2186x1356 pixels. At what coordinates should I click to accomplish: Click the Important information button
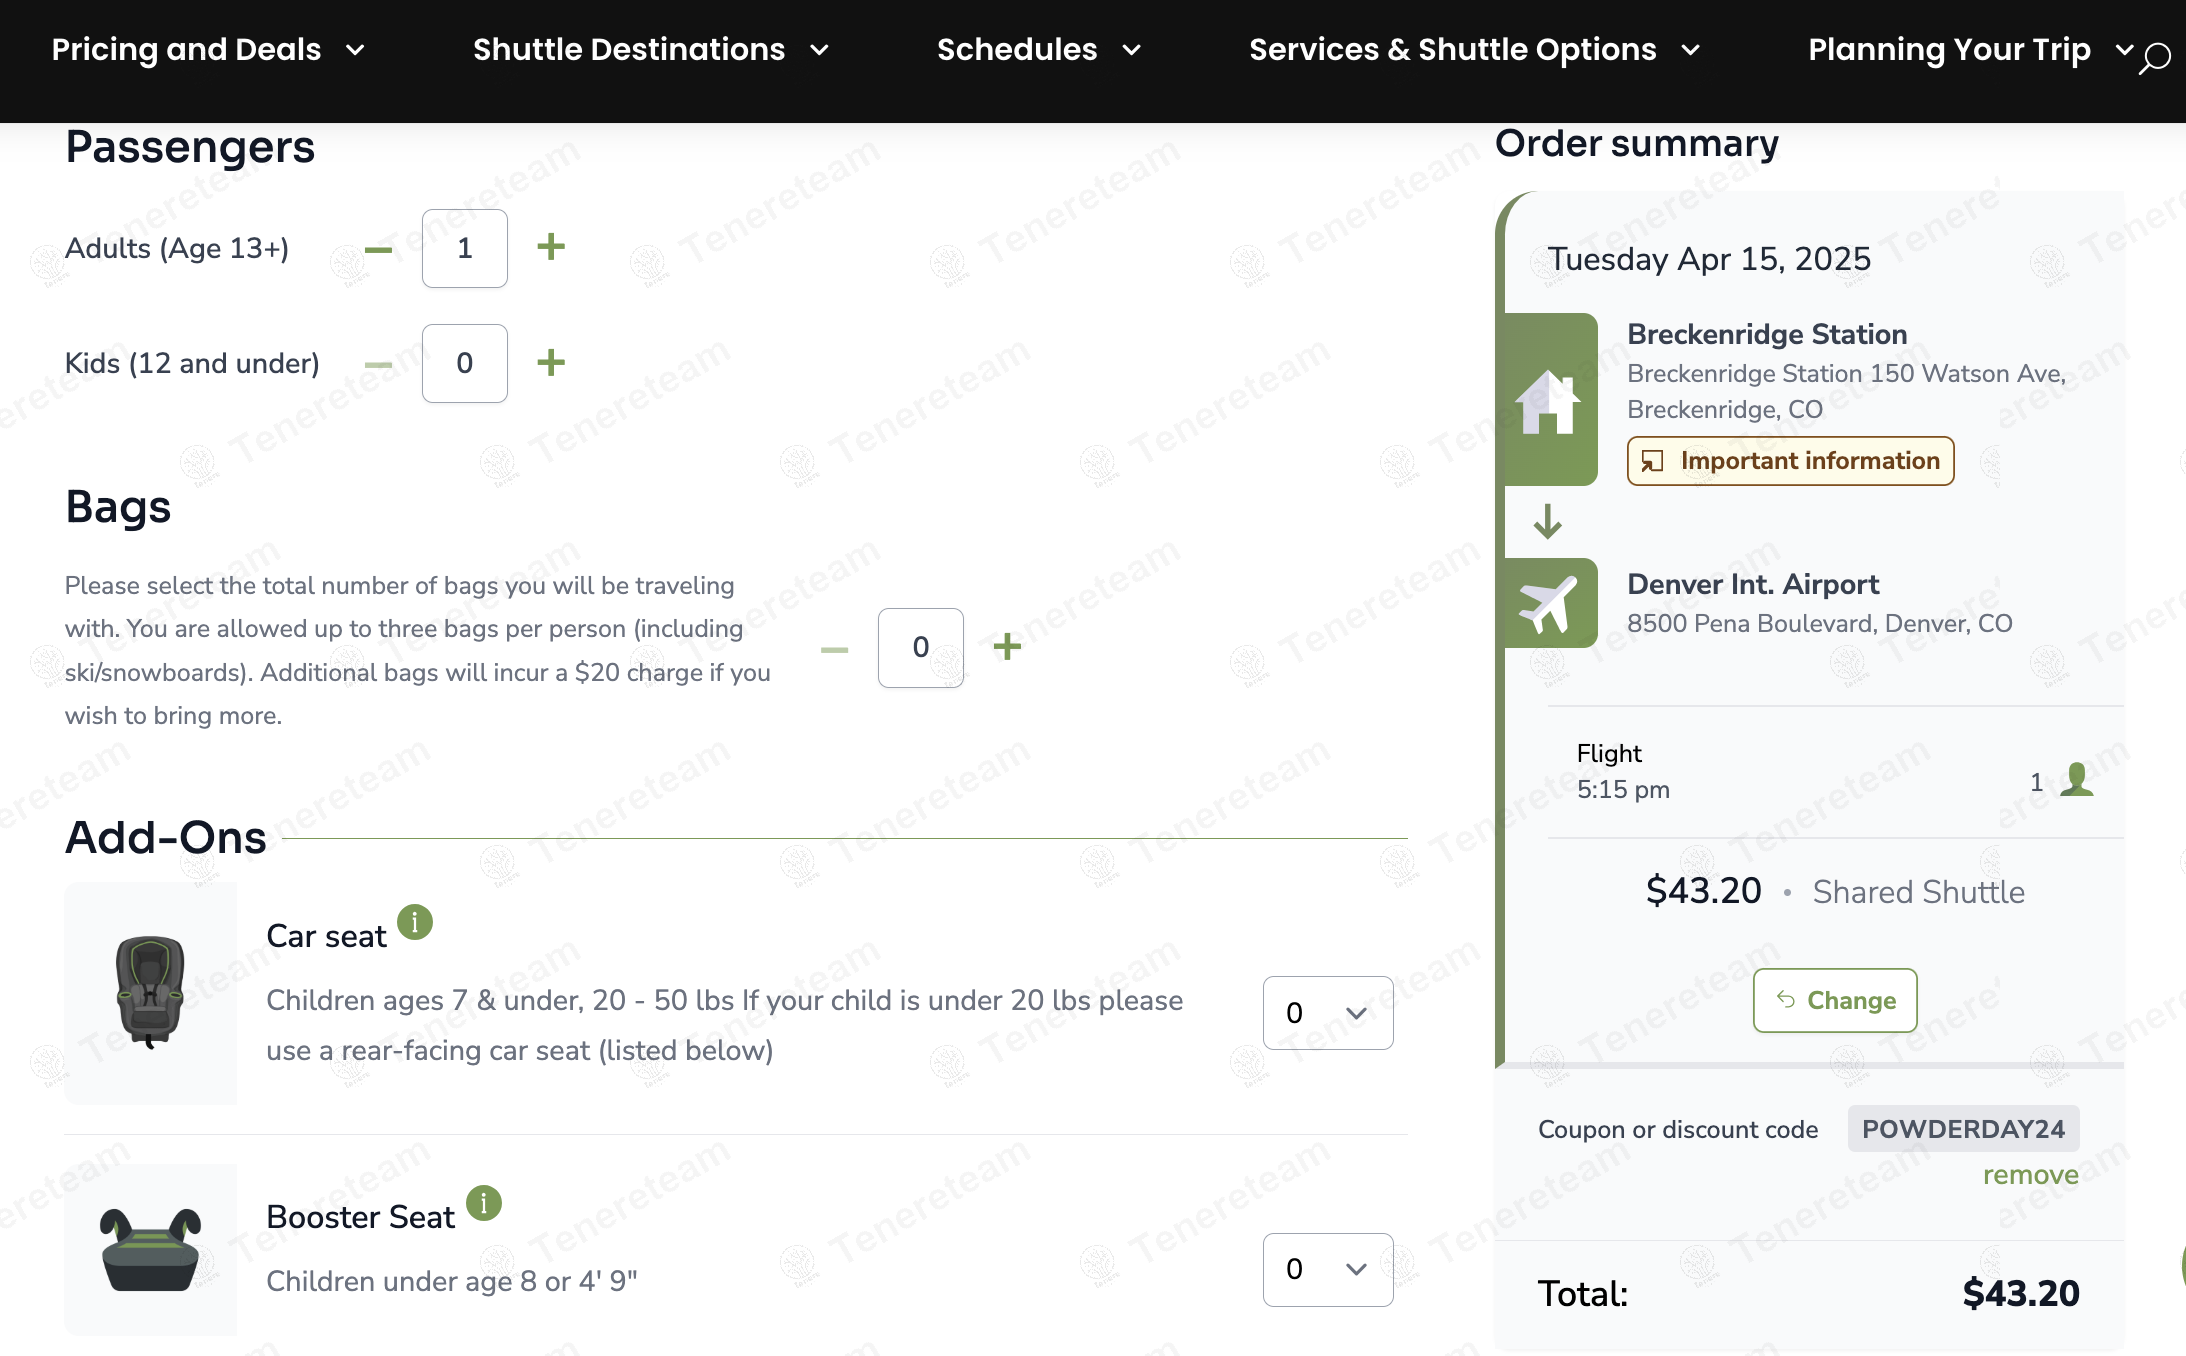(1790, 461)
